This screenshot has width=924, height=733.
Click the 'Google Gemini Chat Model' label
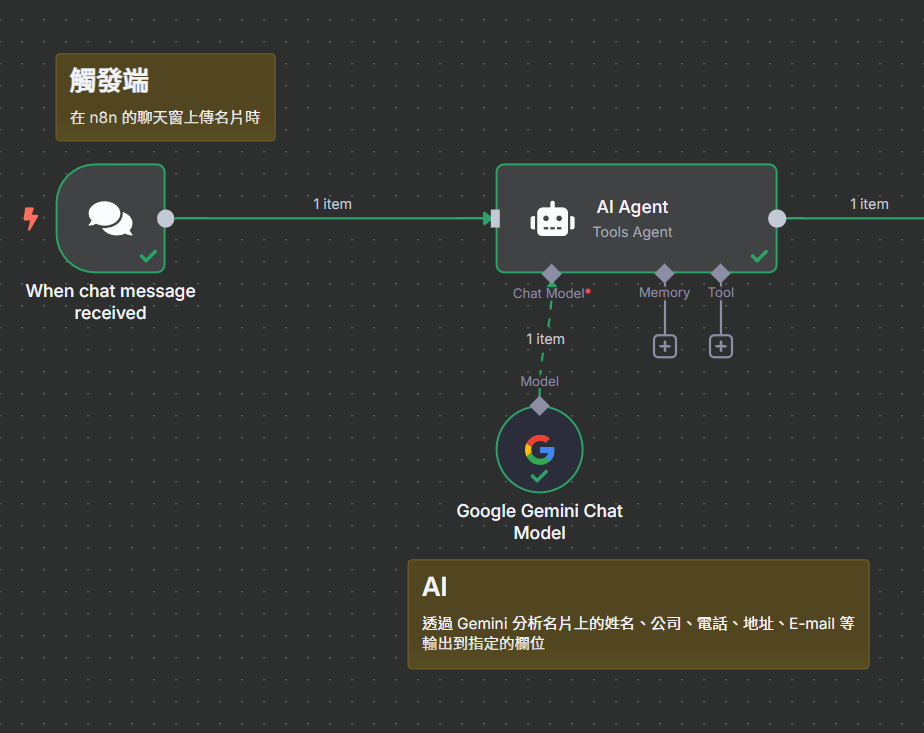539,521
